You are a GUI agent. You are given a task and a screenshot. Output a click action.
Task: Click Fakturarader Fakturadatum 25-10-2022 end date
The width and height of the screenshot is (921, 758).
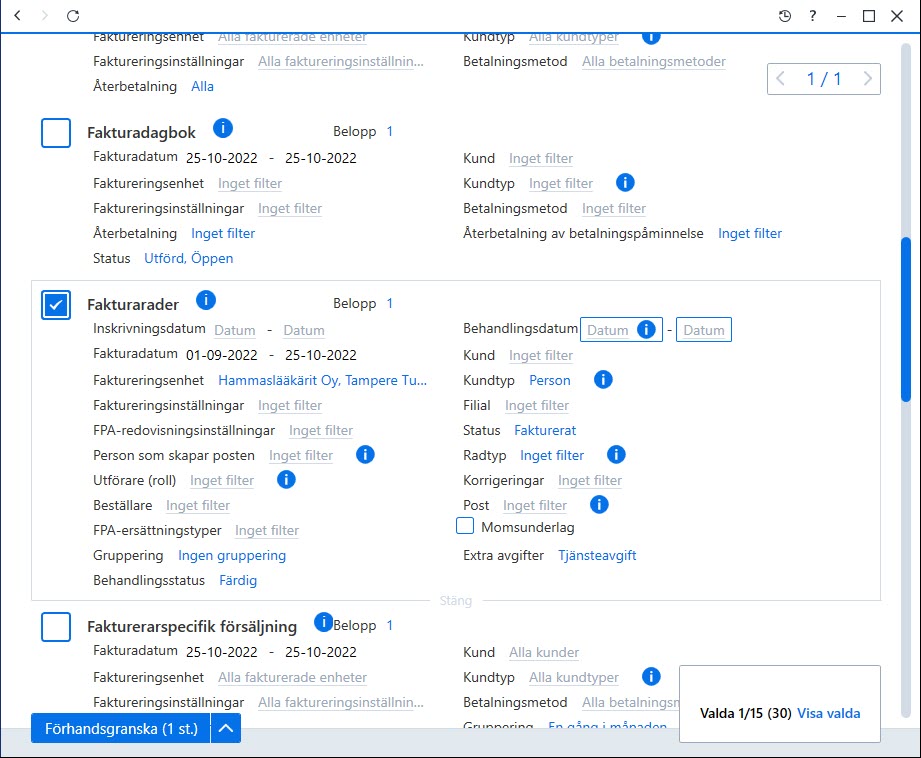coord(321,355)
